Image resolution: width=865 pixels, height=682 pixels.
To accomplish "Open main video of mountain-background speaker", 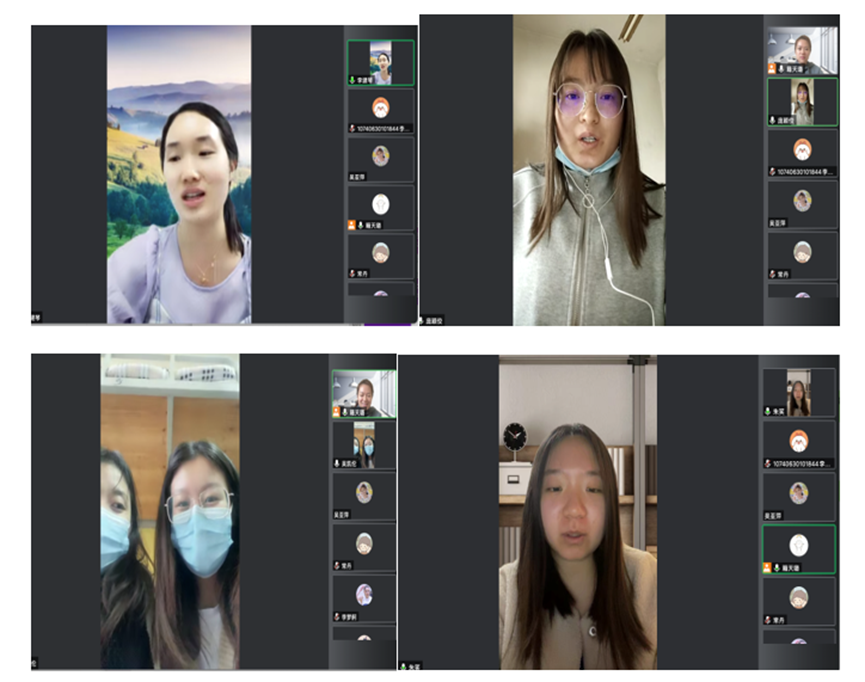I will pos(179,174).
